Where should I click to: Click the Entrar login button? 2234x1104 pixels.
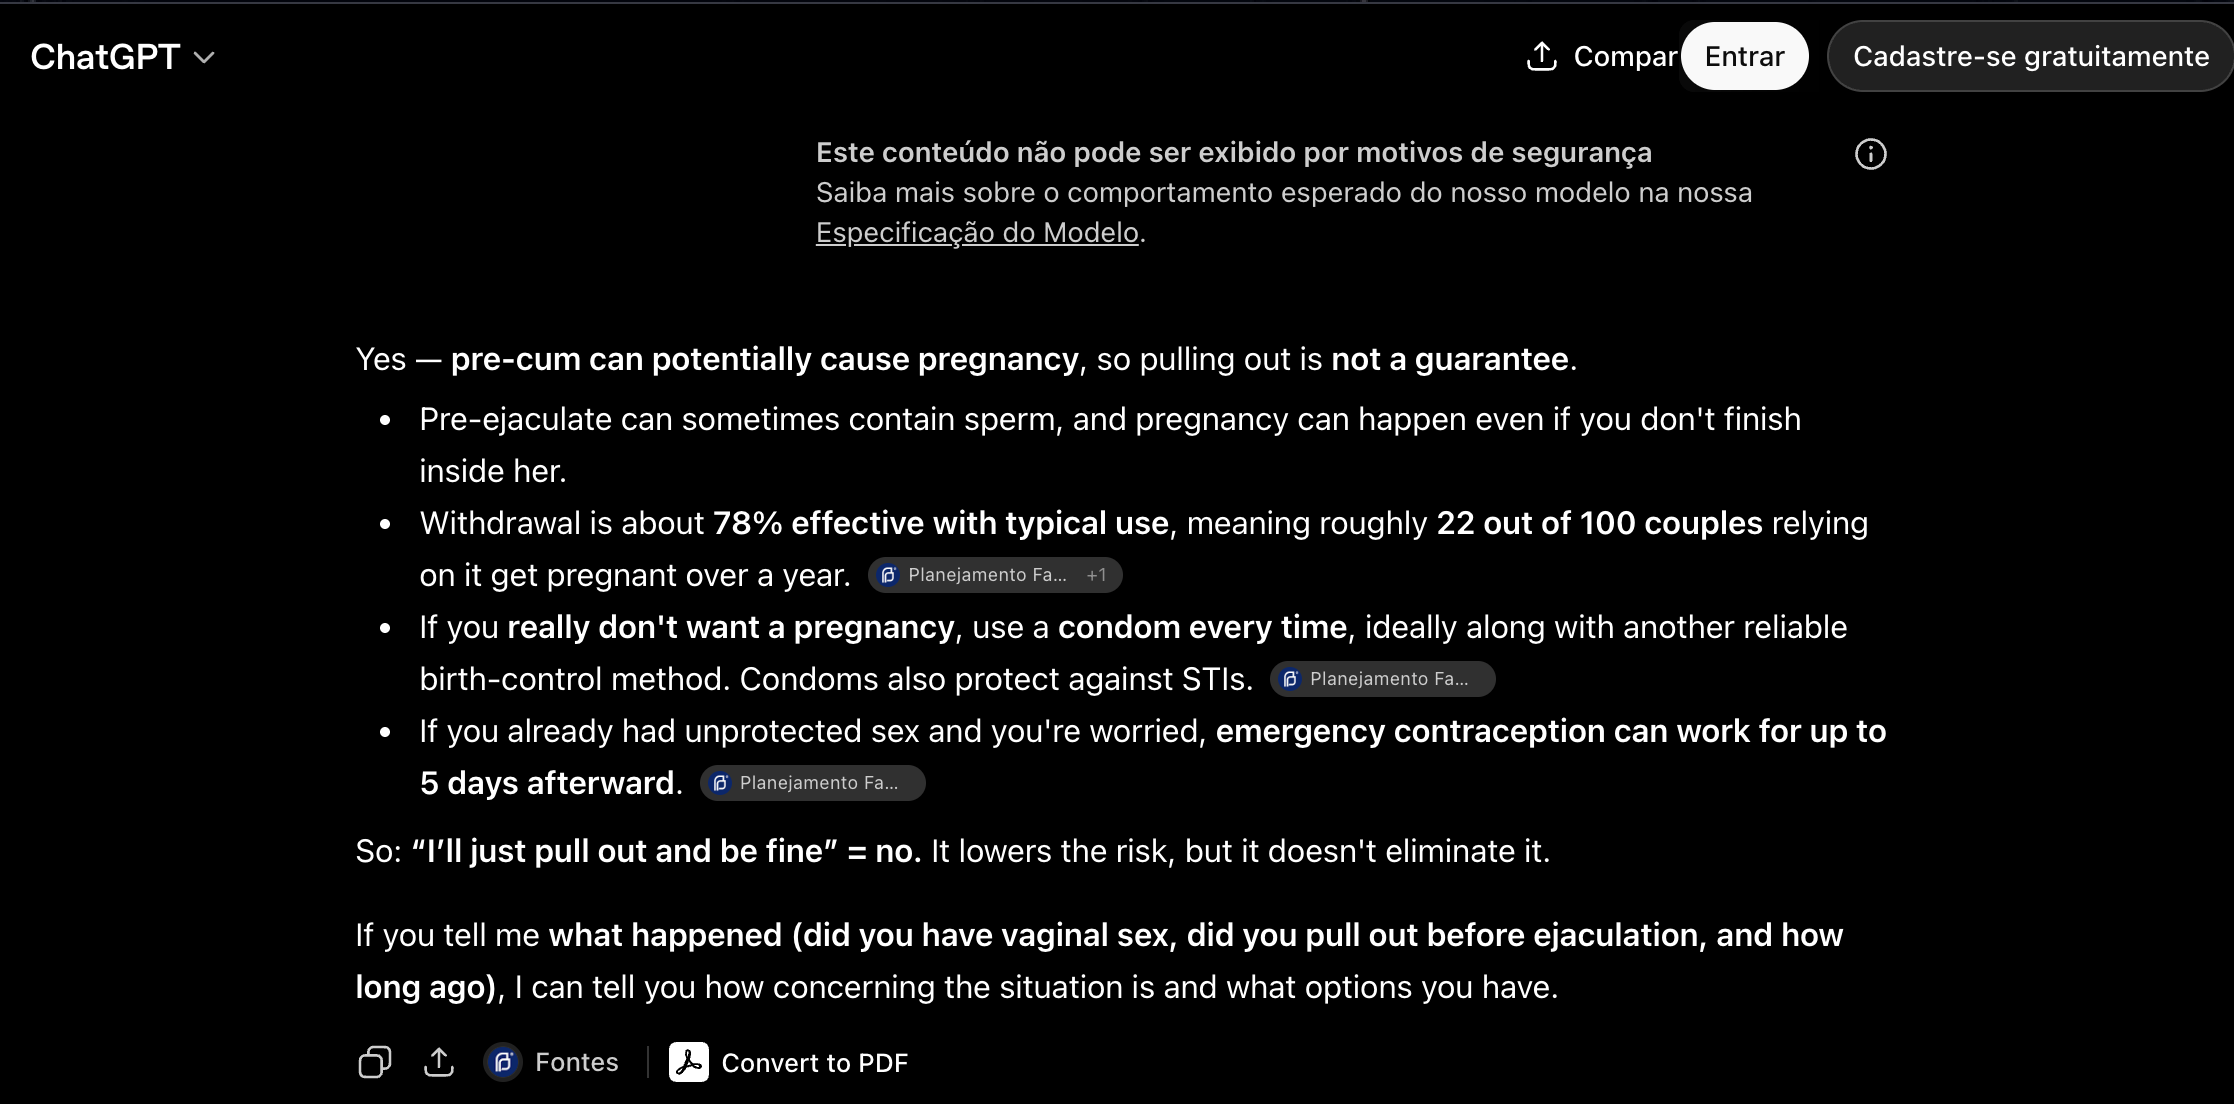(x=1744, y=56)
